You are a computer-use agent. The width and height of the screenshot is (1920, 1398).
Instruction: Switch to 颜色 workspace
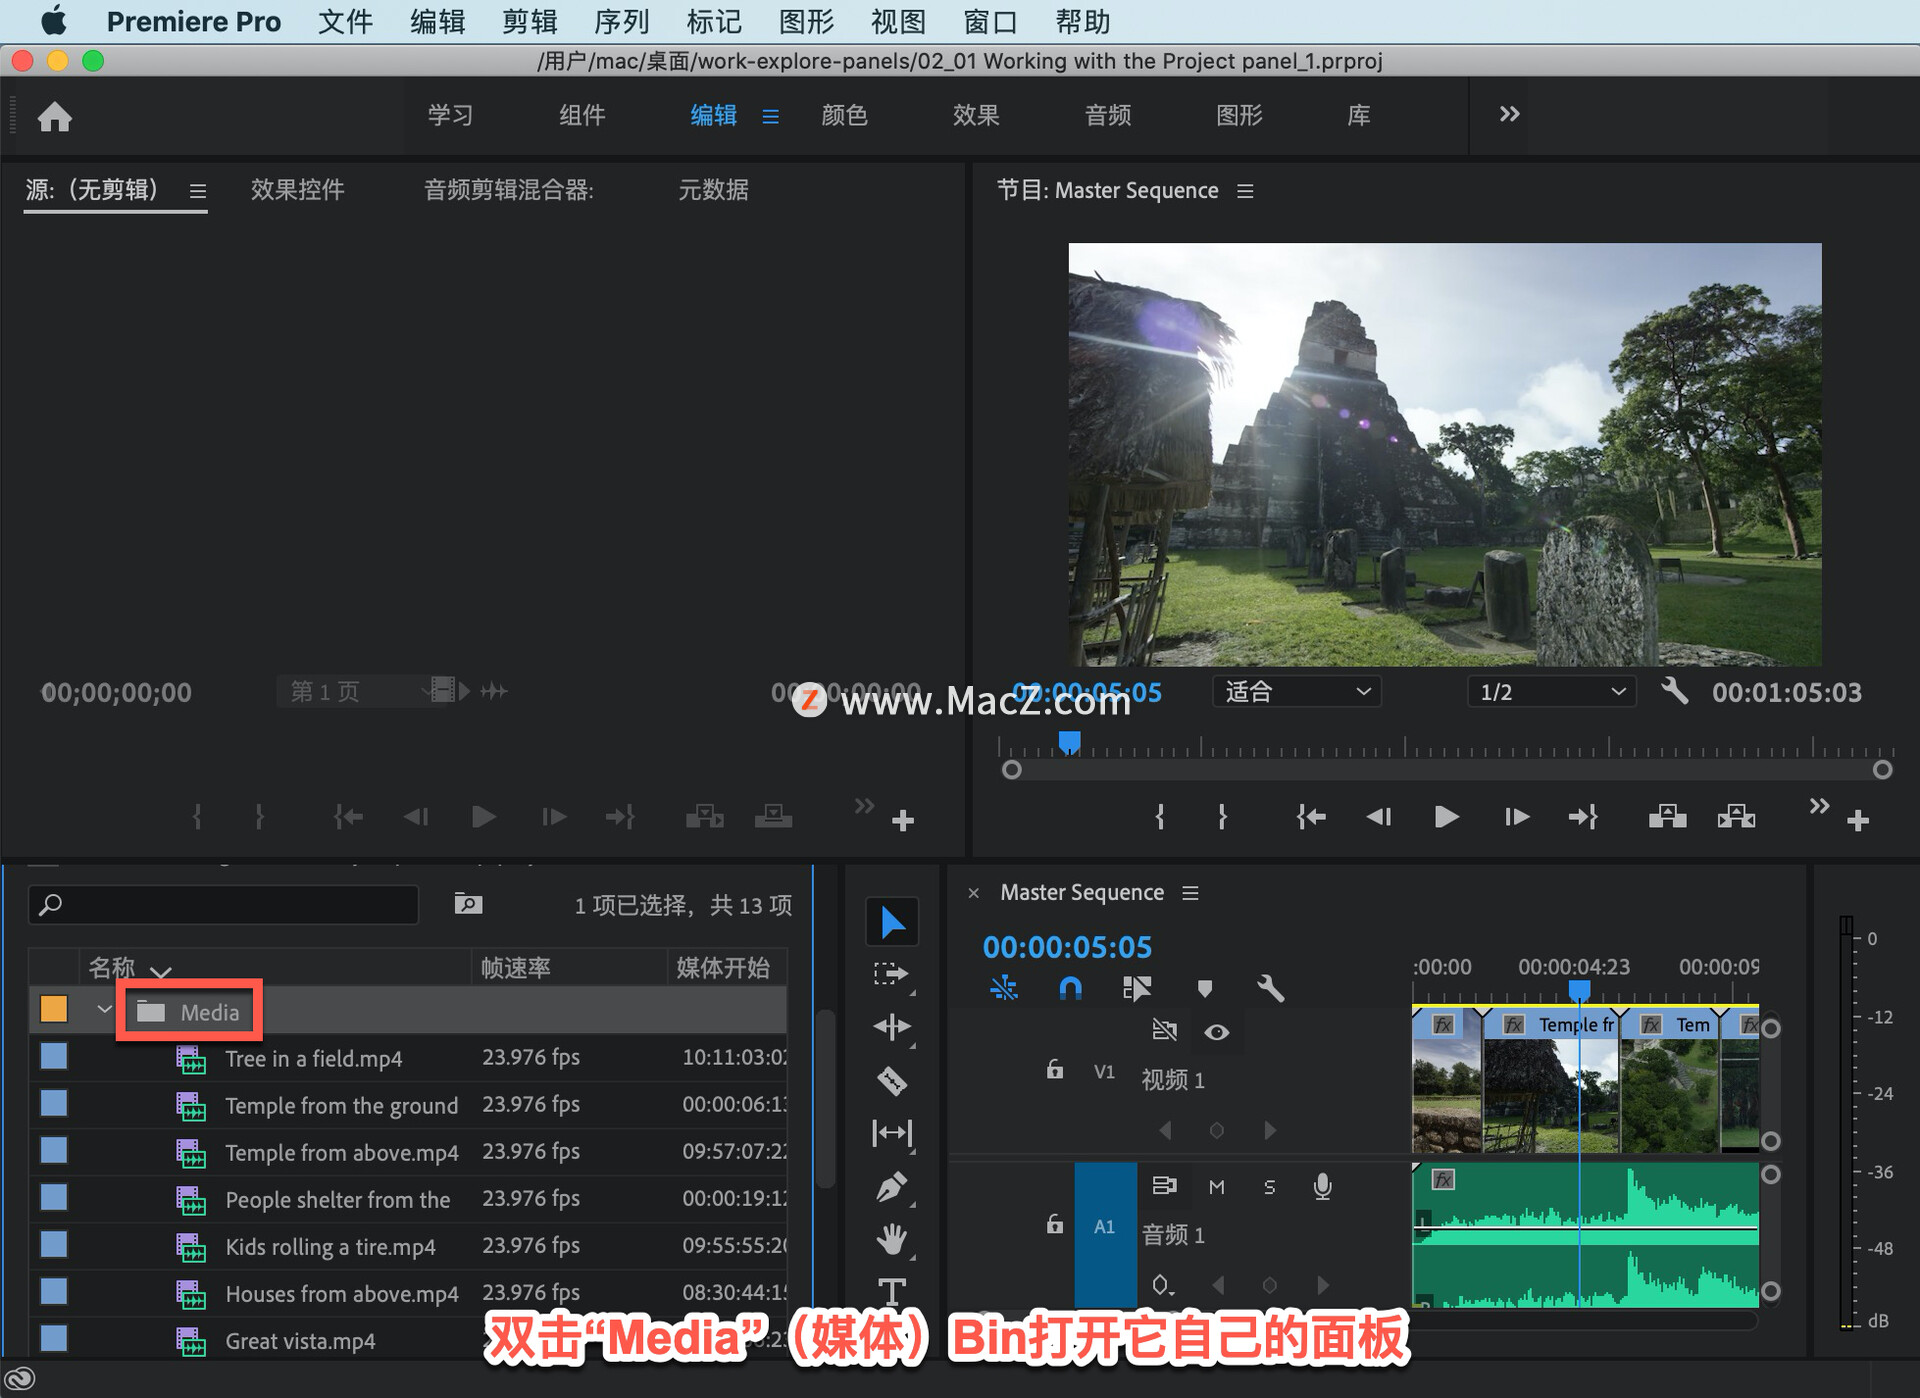tap(844, 115)
